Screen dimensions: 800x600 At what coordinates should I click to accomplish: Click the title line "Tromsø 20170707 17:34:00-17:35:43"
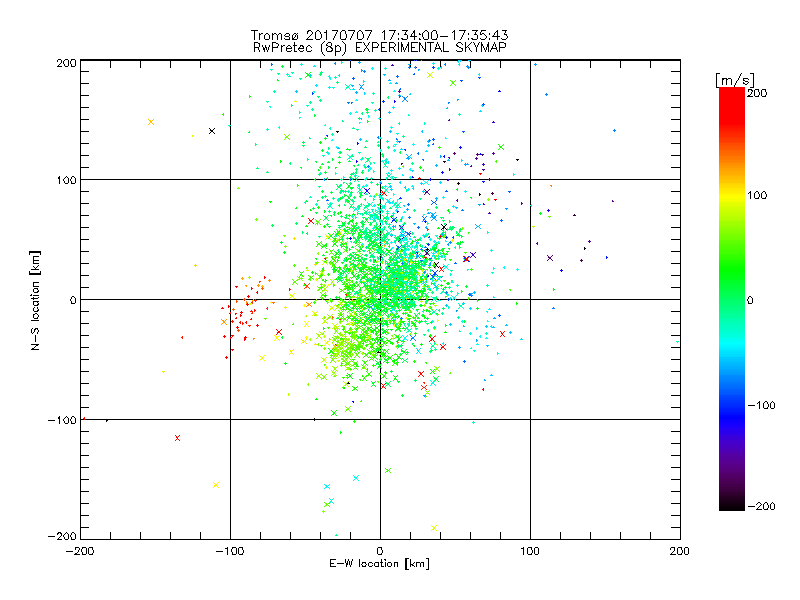(x=379, y=35)
